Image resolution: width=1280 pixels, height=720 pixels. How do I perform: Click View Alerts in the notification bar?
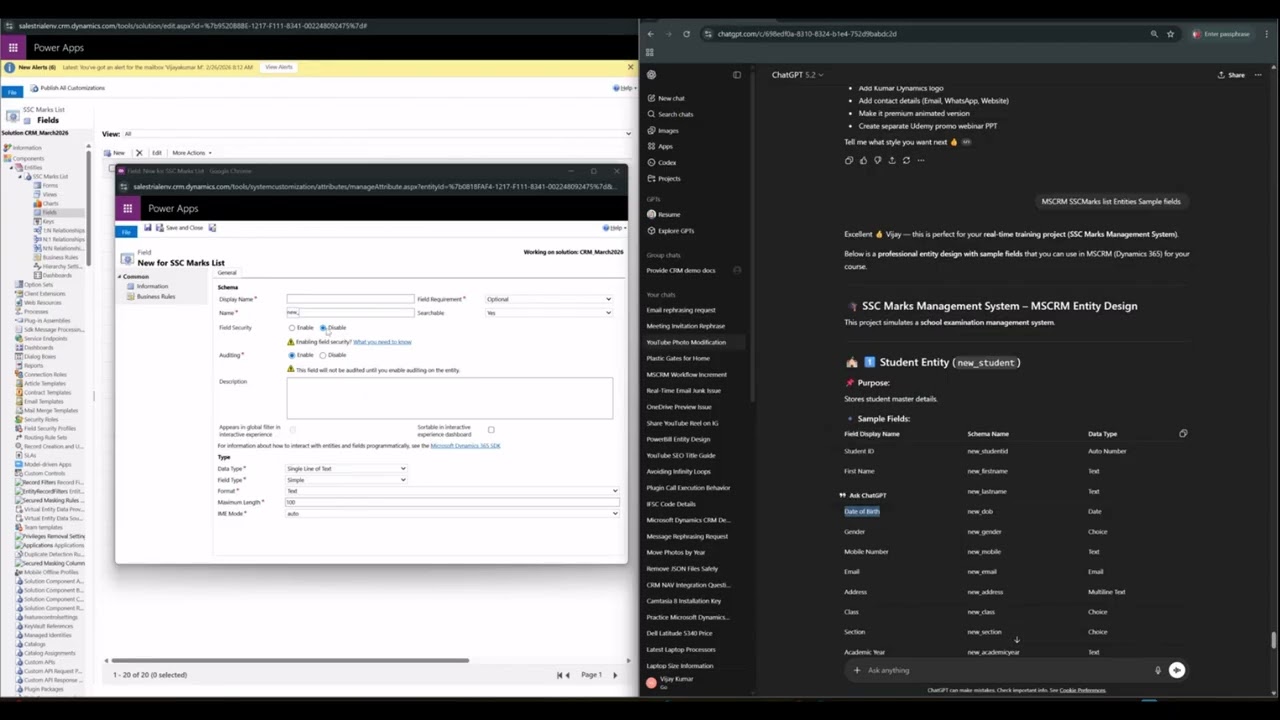click(x=279, y=67)
